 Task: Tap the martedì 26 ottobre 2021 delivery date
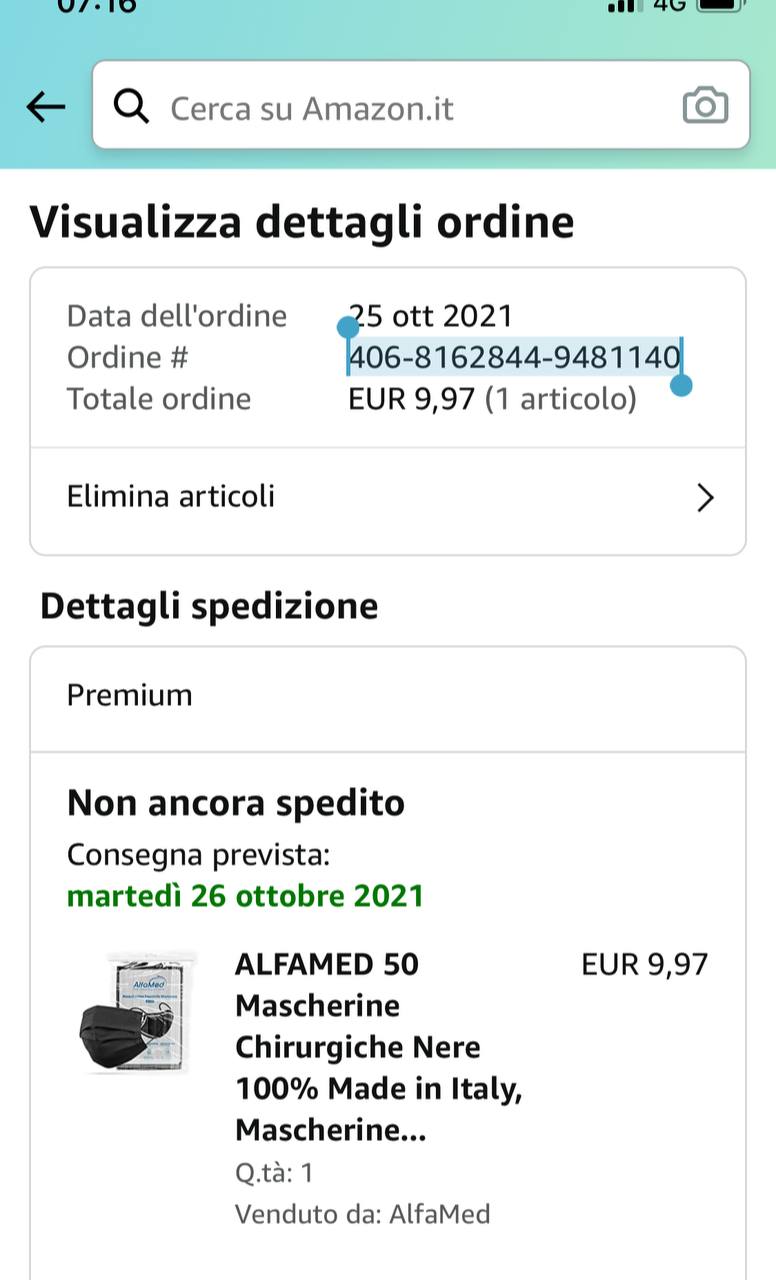point(245,895)
